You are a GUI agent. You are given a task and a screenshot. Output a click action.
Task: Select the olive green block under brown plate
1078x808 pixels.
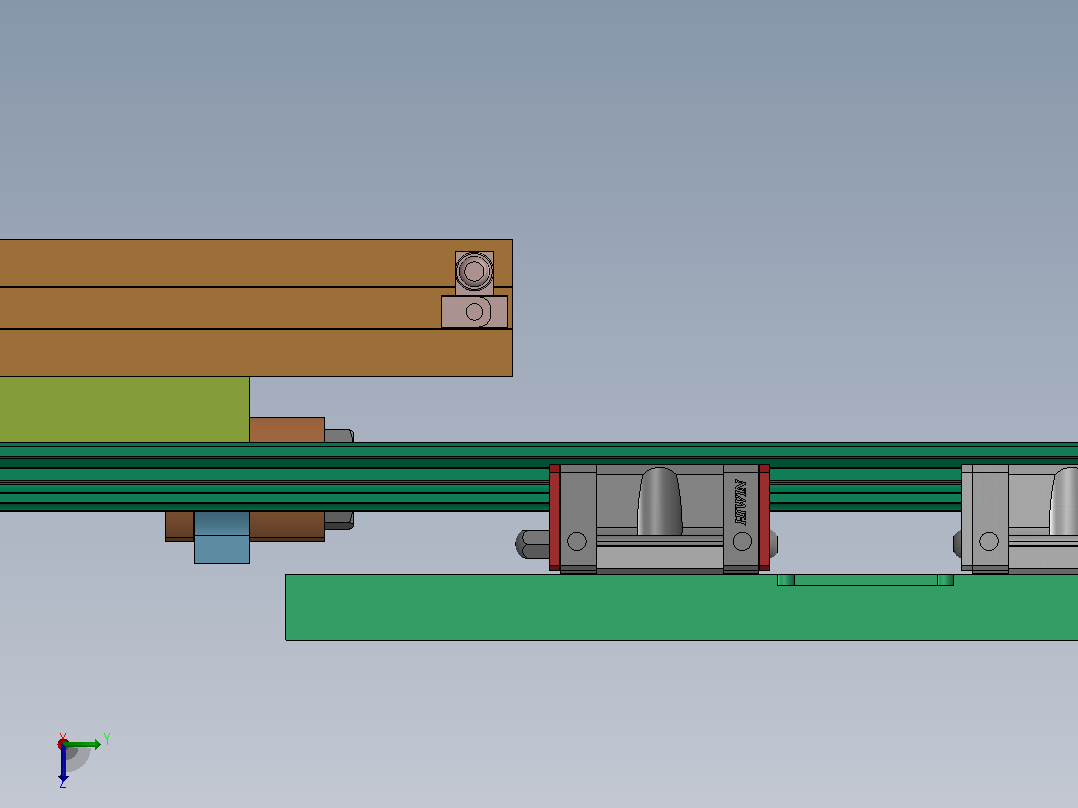click(124, 409)
